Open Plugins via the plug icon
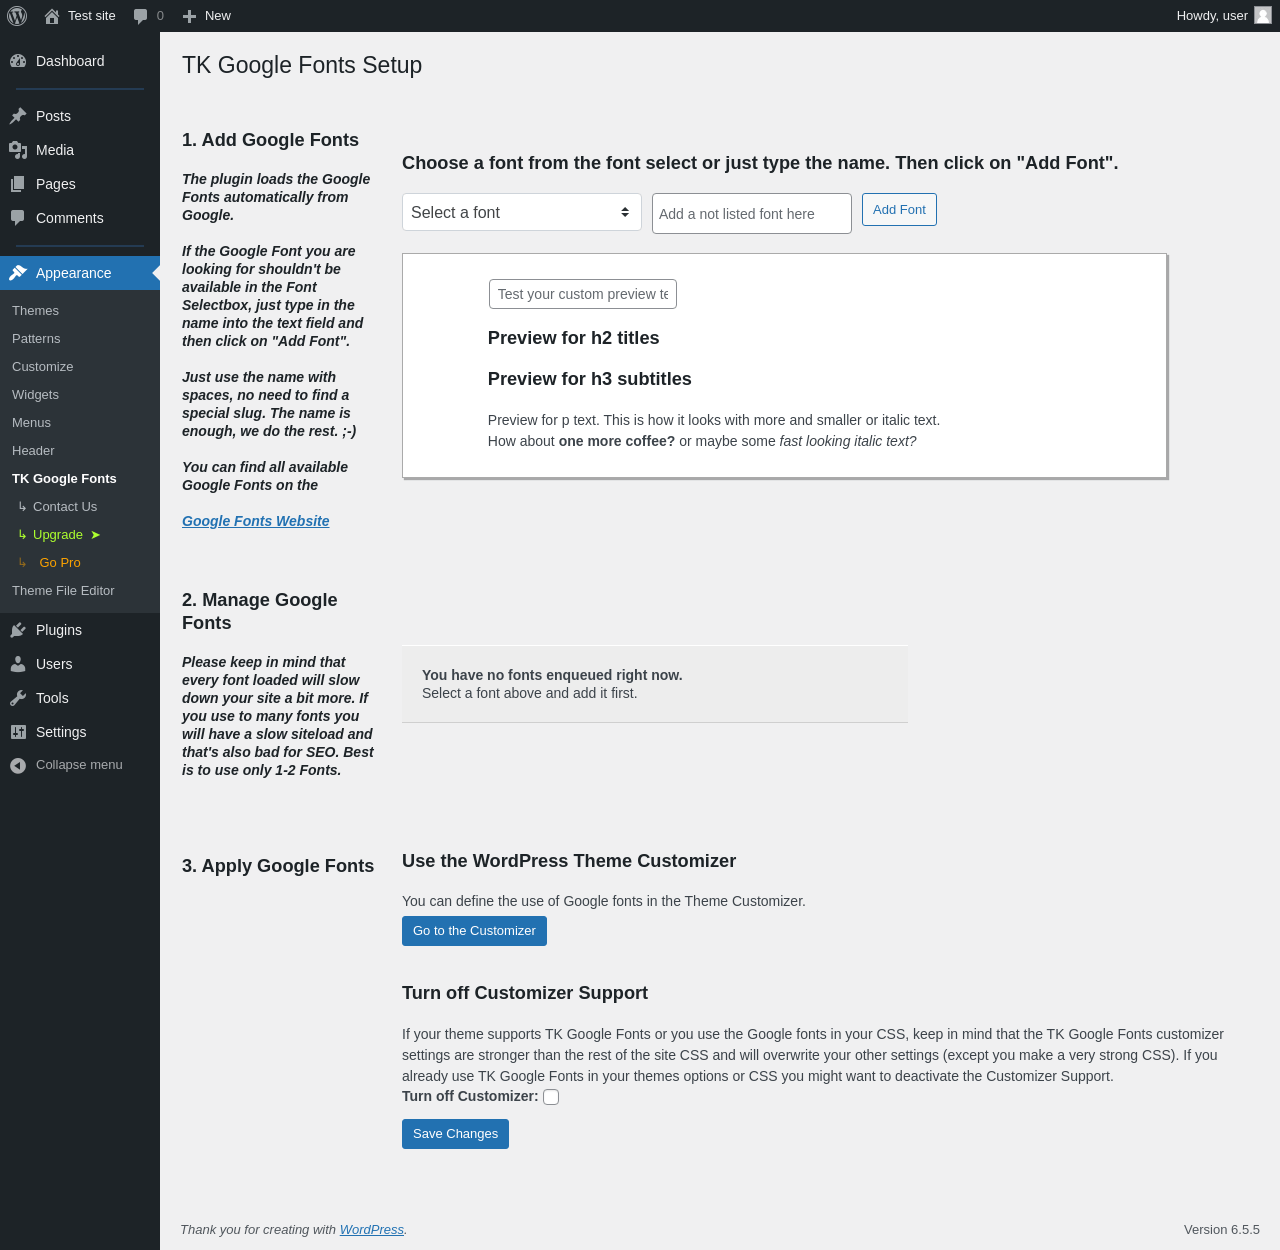1280x1250 pixels. point(18,630)
